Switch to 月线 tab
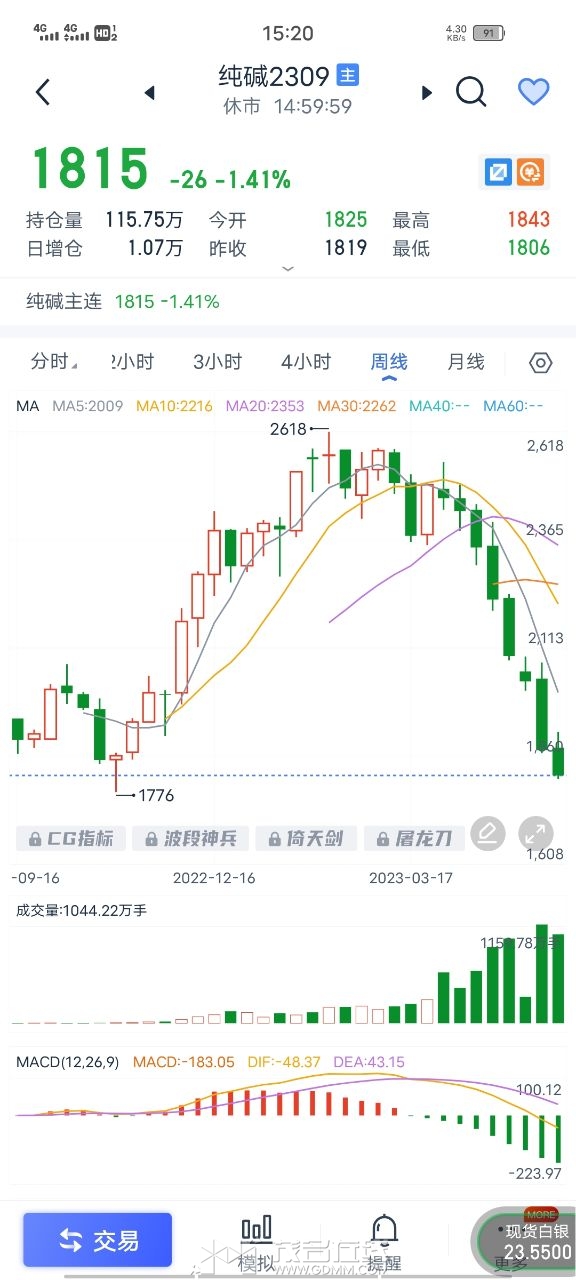Image resolution: width=576 pixels, height=1280 pixels. tap(465, 362)
